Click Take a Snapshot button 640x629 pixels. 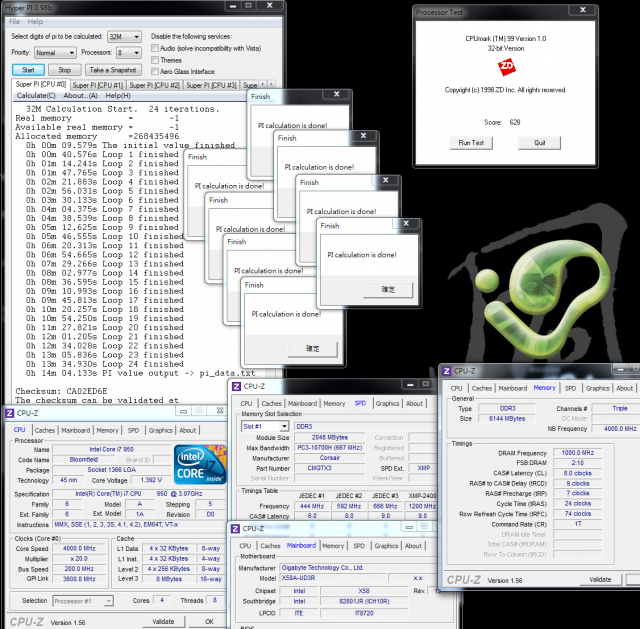(113, 70)
